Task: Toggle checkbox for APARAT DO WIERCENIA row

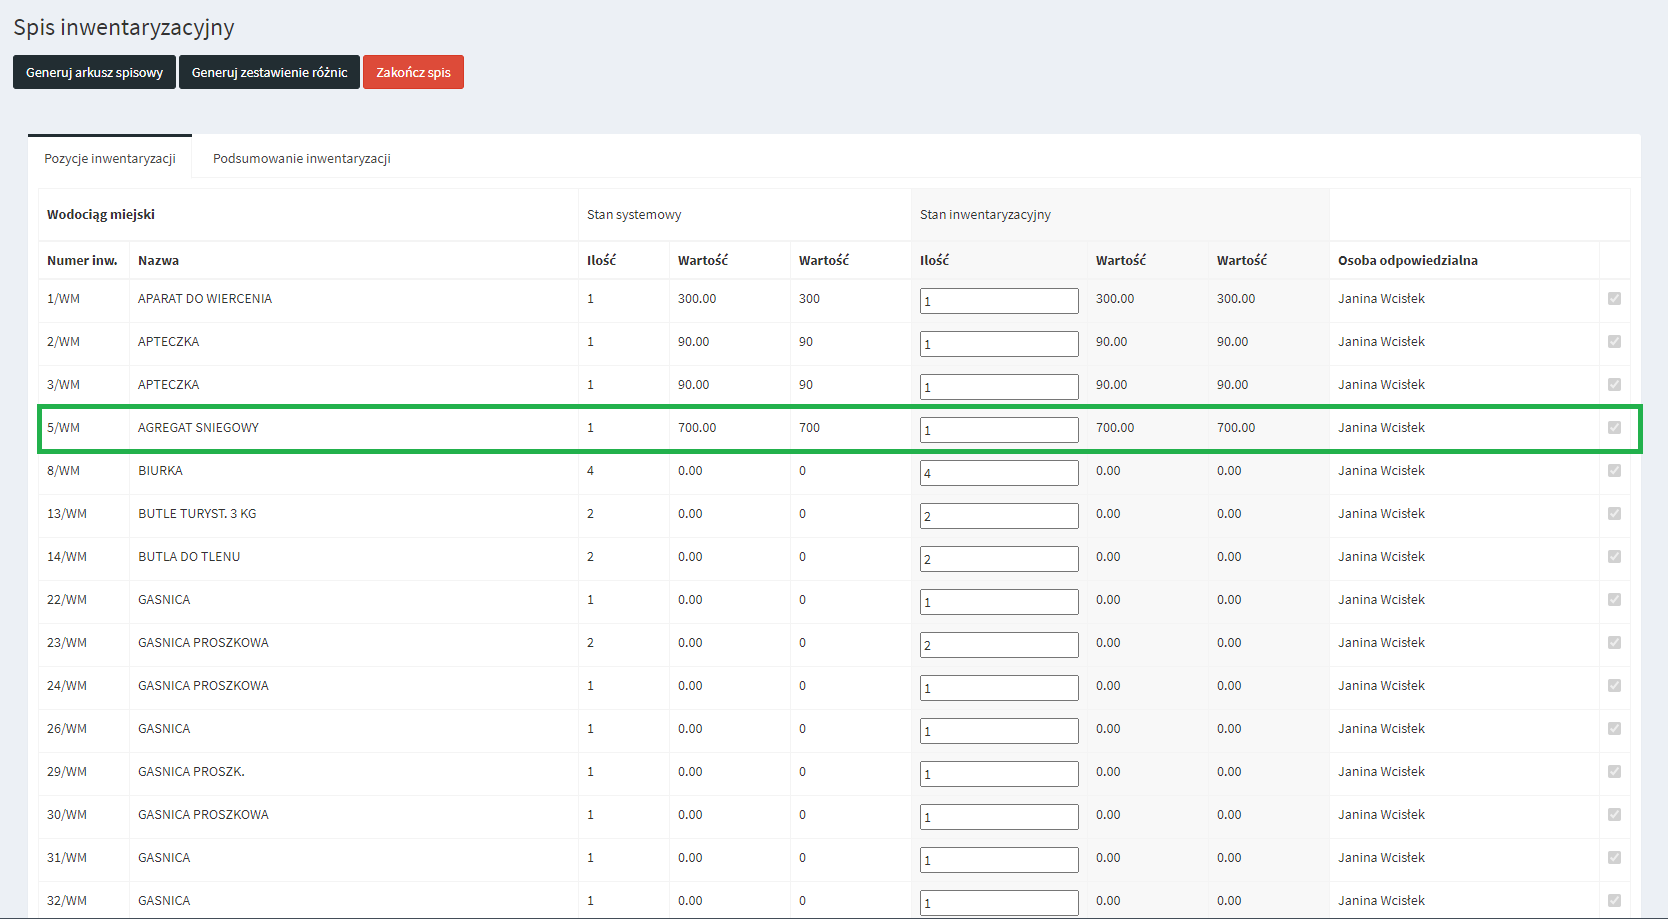Action: pos(1614,299)
